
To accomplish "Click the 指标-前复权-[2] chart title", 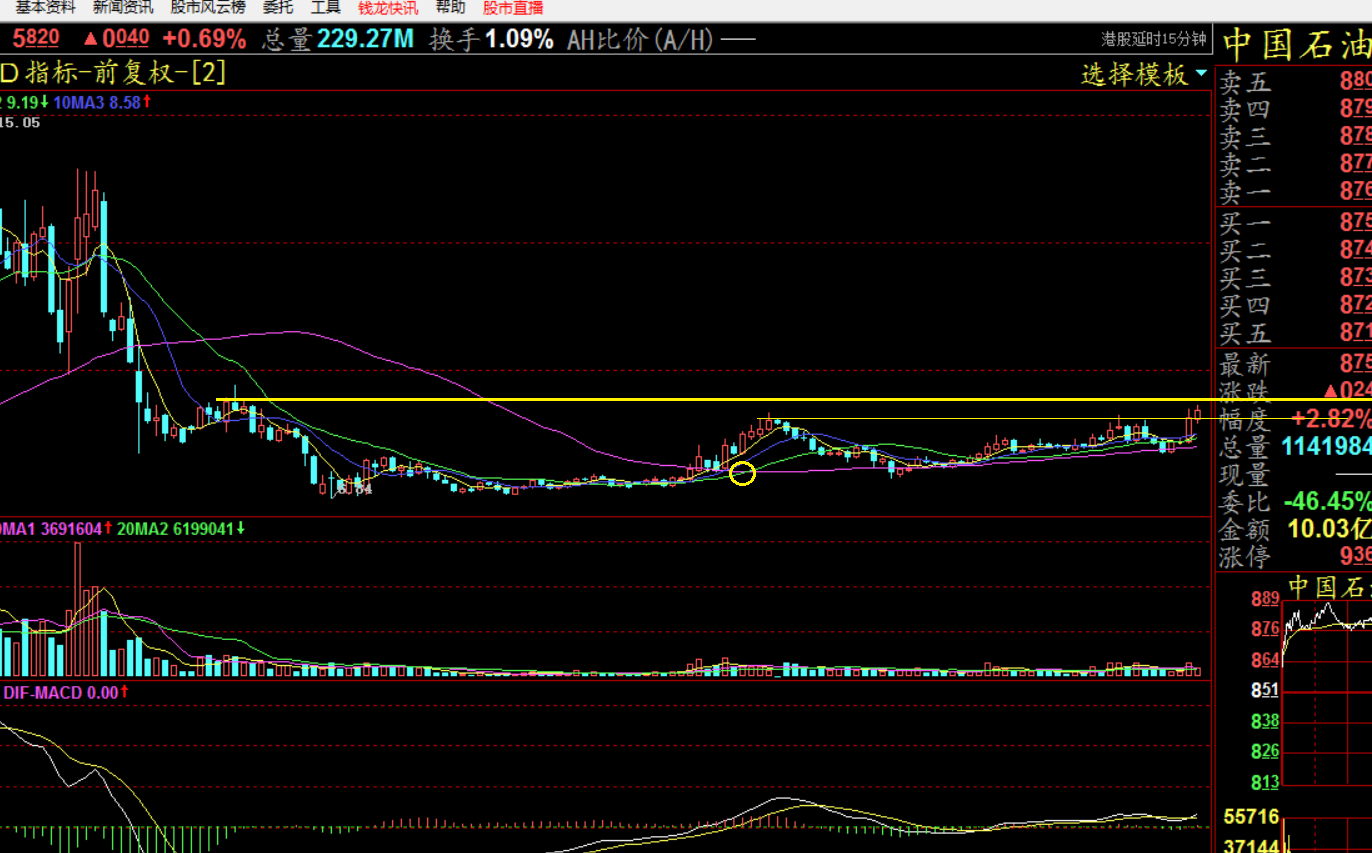I will (x=127, y=73).
